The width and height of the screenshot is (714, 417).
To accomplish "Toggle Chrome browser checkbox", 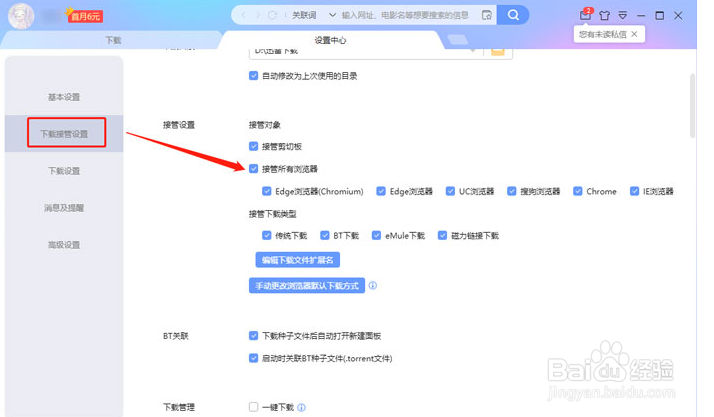I will click(x=578, y=191).
